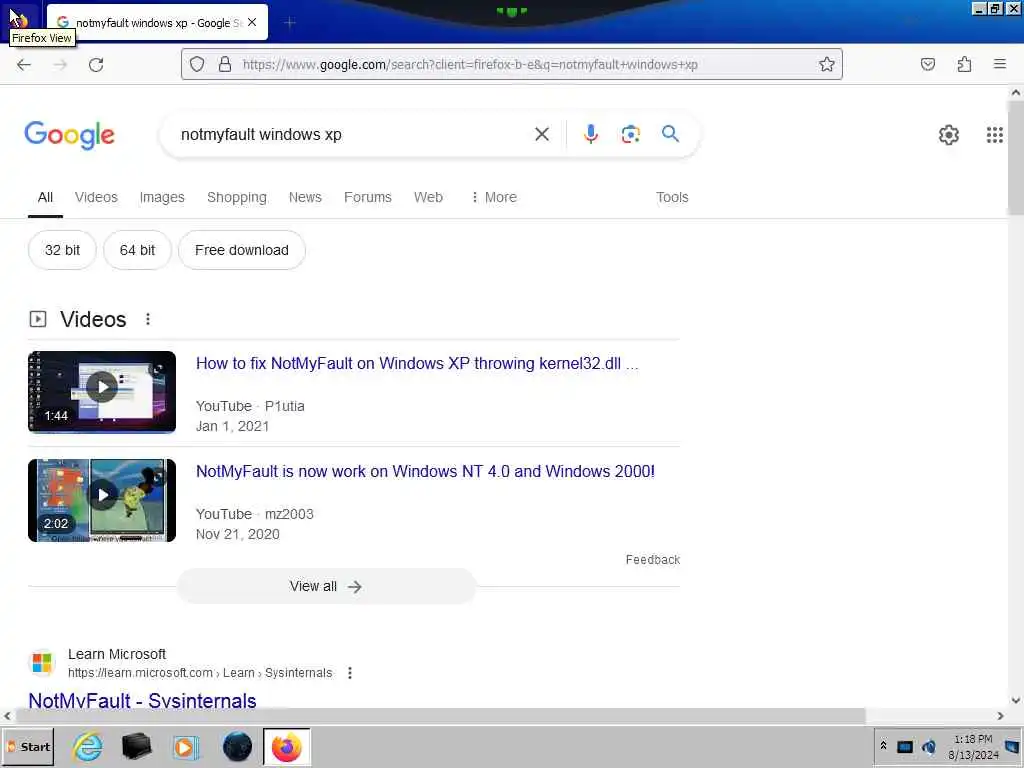Apply the 64 bit suggestion chip
The height and width of the screenshot is (768, 1024).
(137, 250)
